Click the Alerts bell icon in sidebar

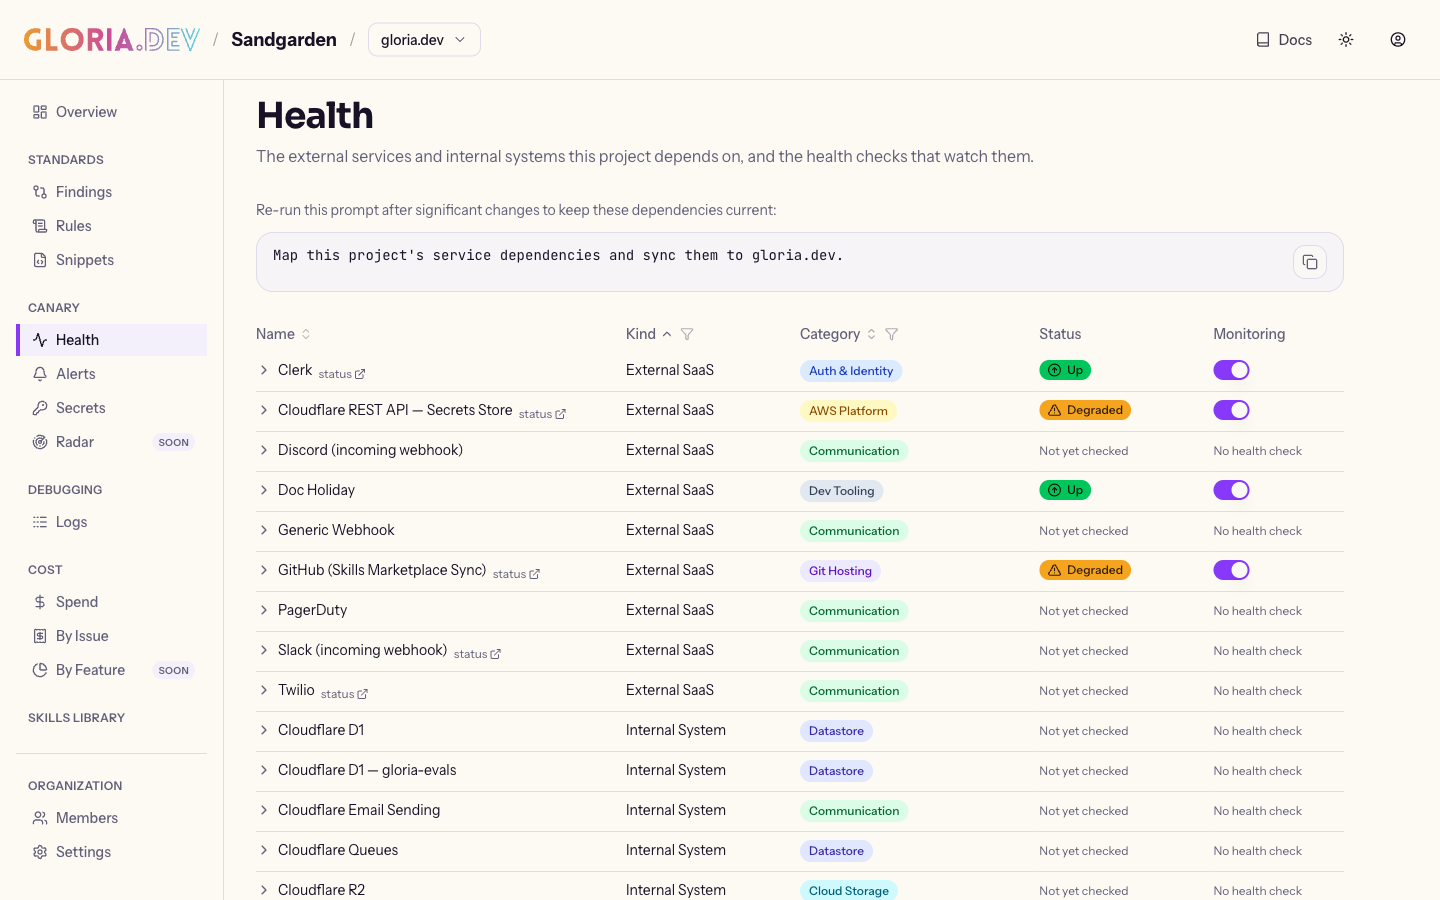pos(40,374)
